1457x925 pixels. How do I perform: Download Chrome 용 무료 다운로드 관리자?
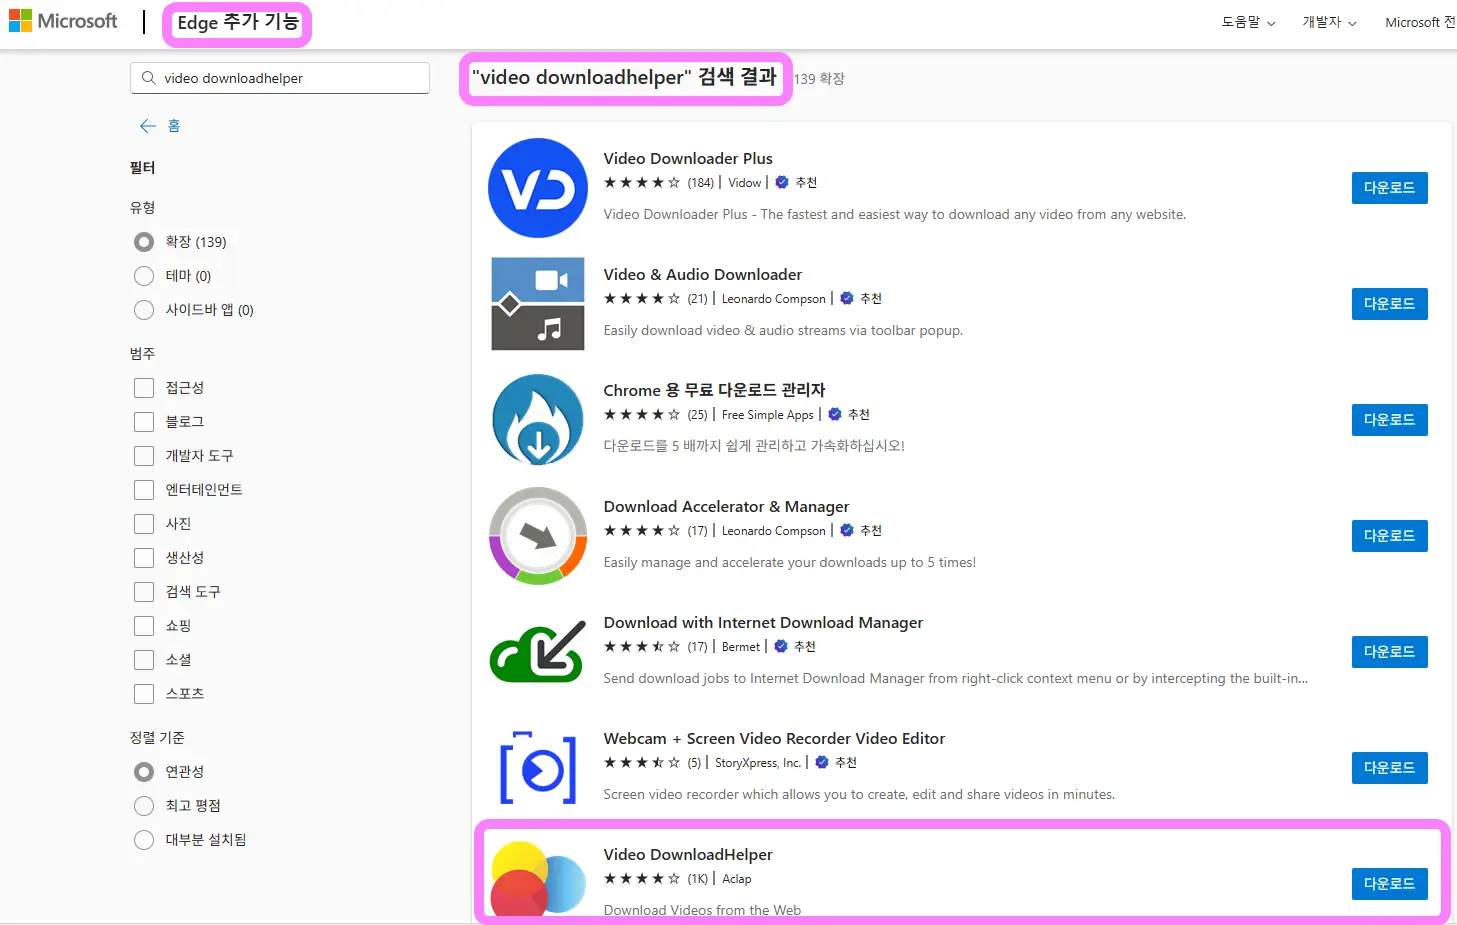(1389, 420)
